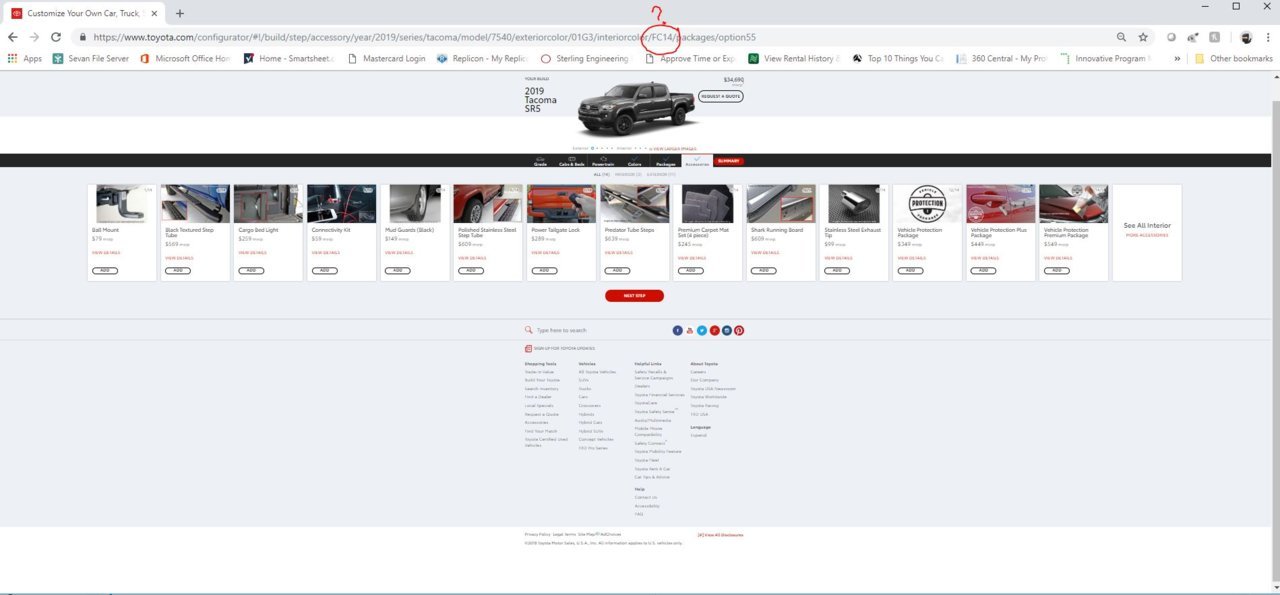Open the View Rental History bookmark
This screenshot has width=1280, height=595.
point(794,59)
